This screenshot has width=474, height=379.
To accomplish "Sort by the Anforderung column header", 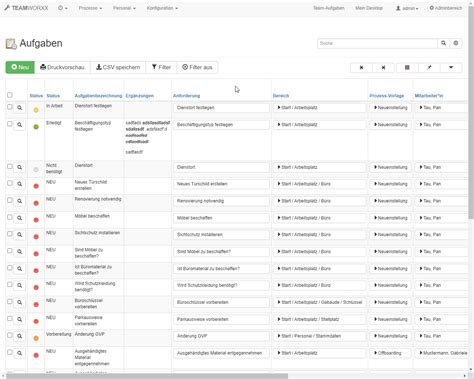I will (186, 96).
